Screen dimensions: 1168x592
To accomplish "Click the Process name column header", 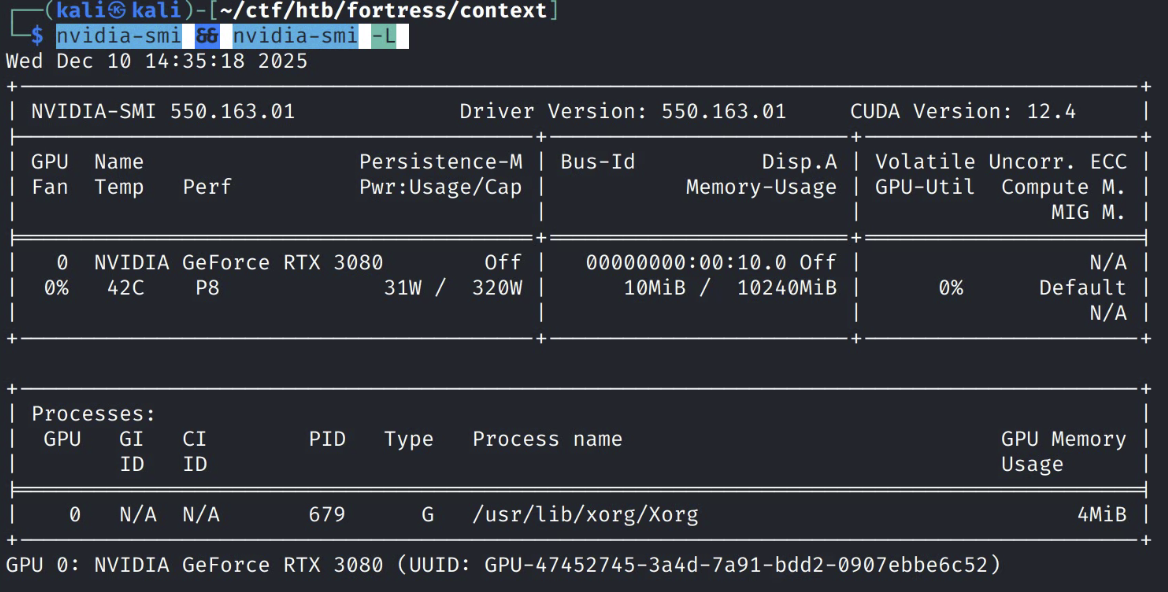I will 547,439.
